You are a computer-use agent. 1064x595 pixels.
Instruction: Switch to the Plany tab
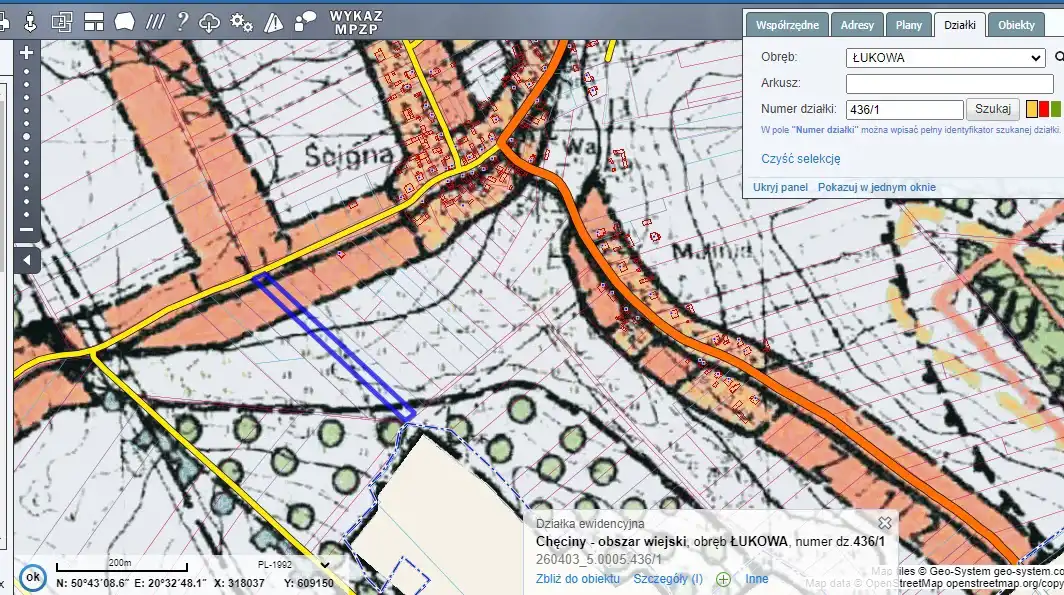[x=908, y=25]
